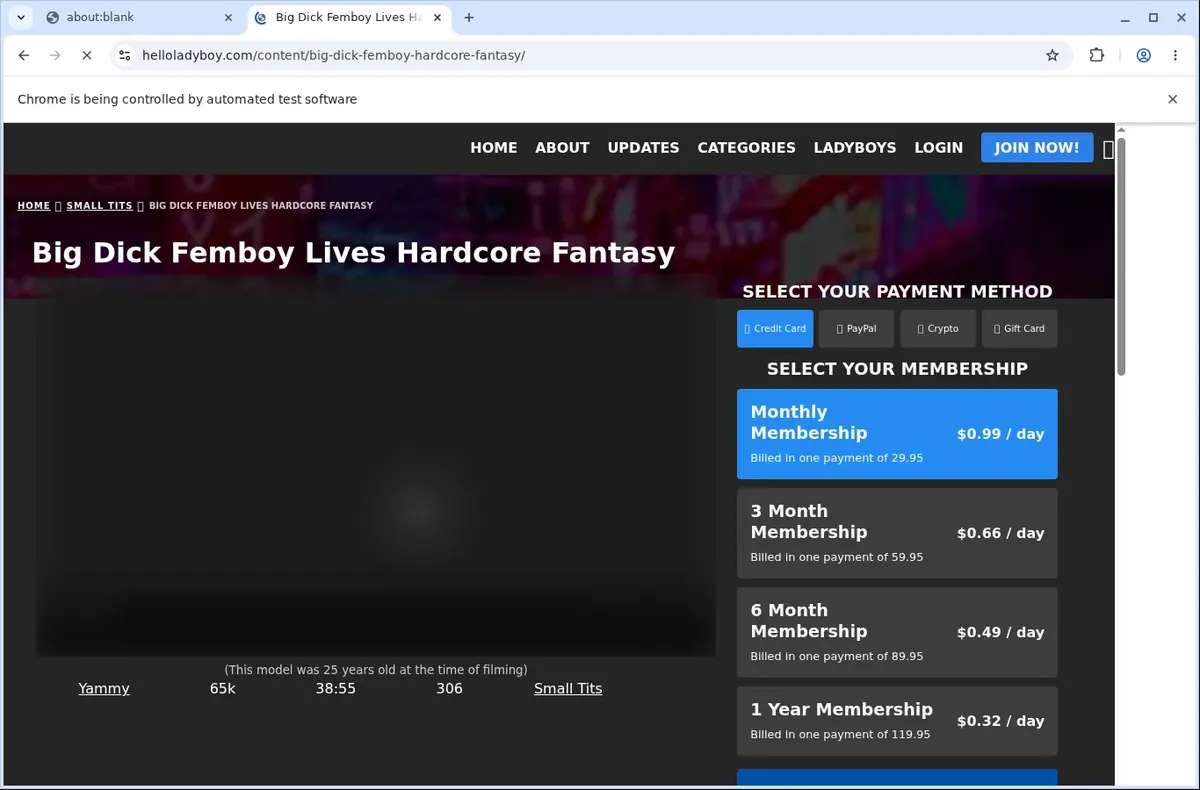Choose the 1 Year Membership plan
The image size is (1200, 790).
[897, 721]
